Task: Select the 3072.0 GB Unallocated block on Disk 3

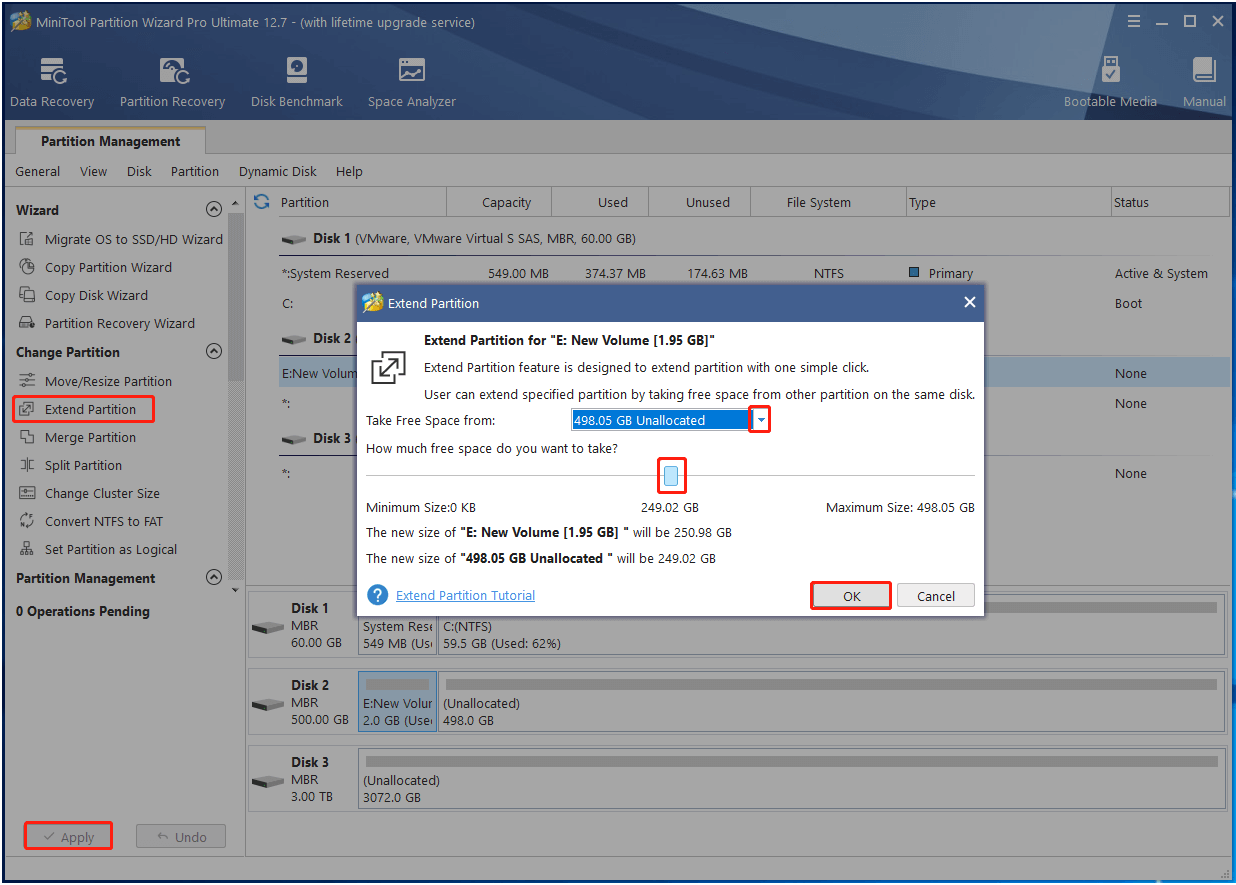Action: point(792,778)
